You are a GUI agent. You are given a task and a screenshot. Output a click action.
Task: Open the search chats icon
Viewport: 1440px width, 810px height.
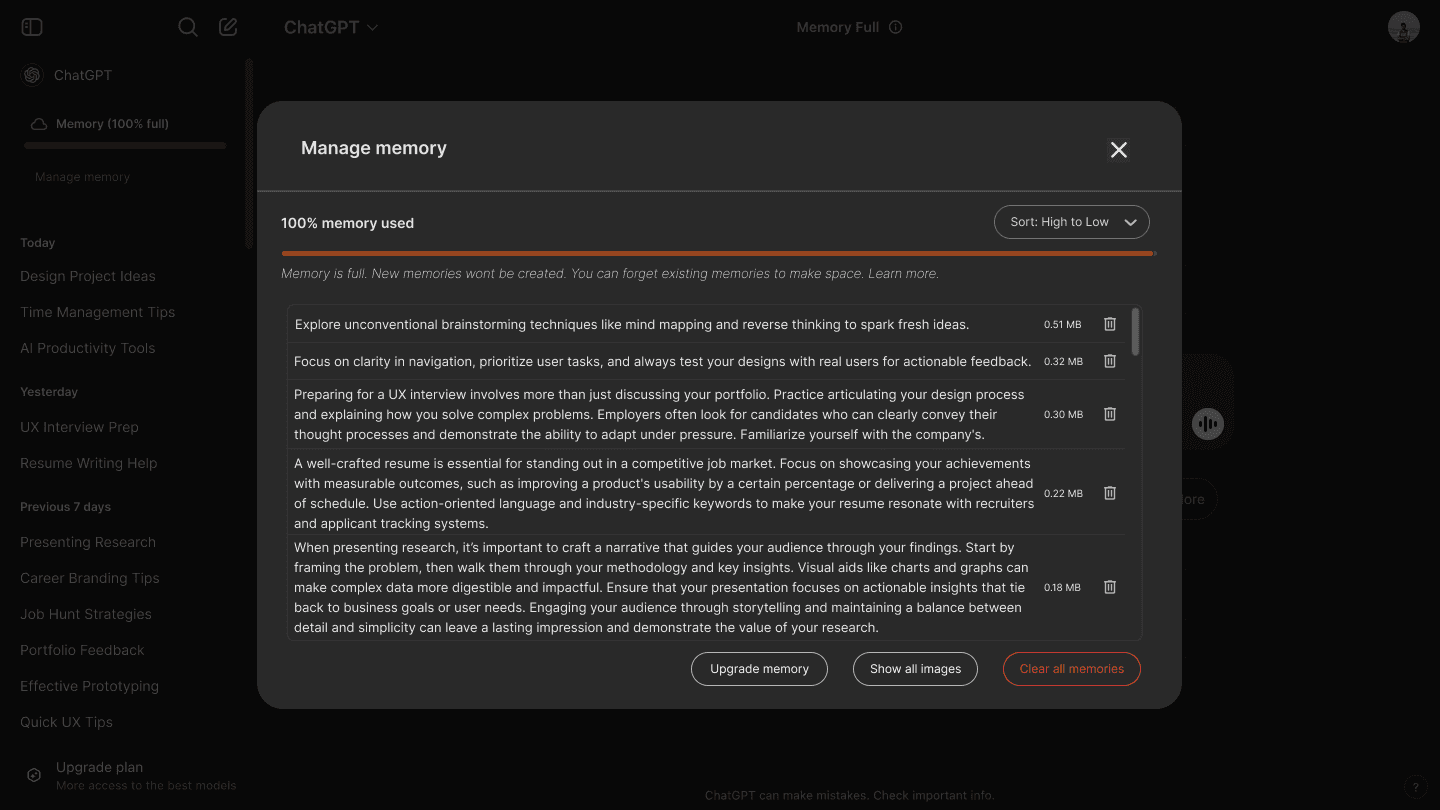tap(188, 27)
